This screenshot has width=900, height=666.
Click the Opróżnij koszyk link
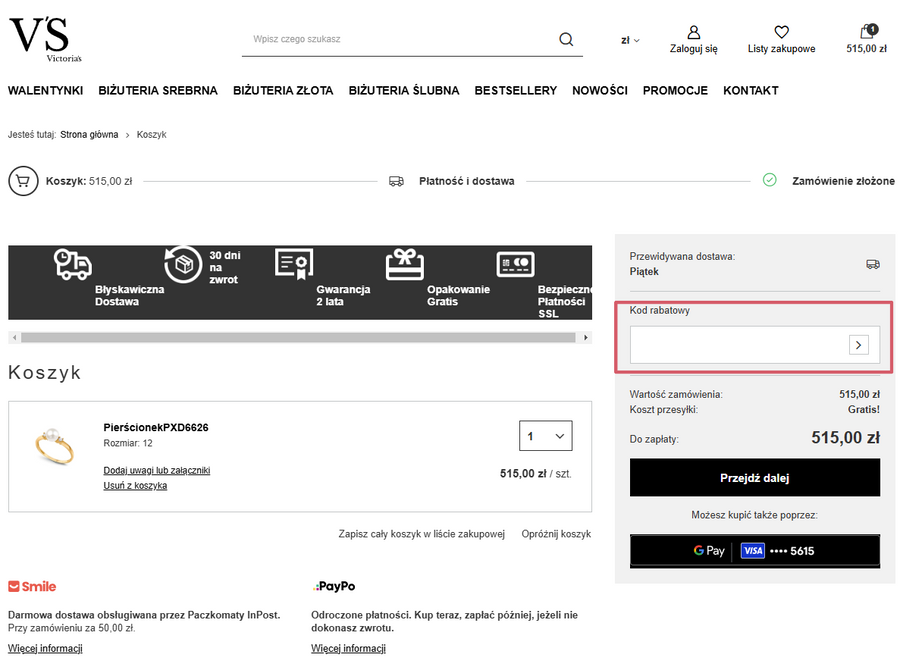point(556,534)
